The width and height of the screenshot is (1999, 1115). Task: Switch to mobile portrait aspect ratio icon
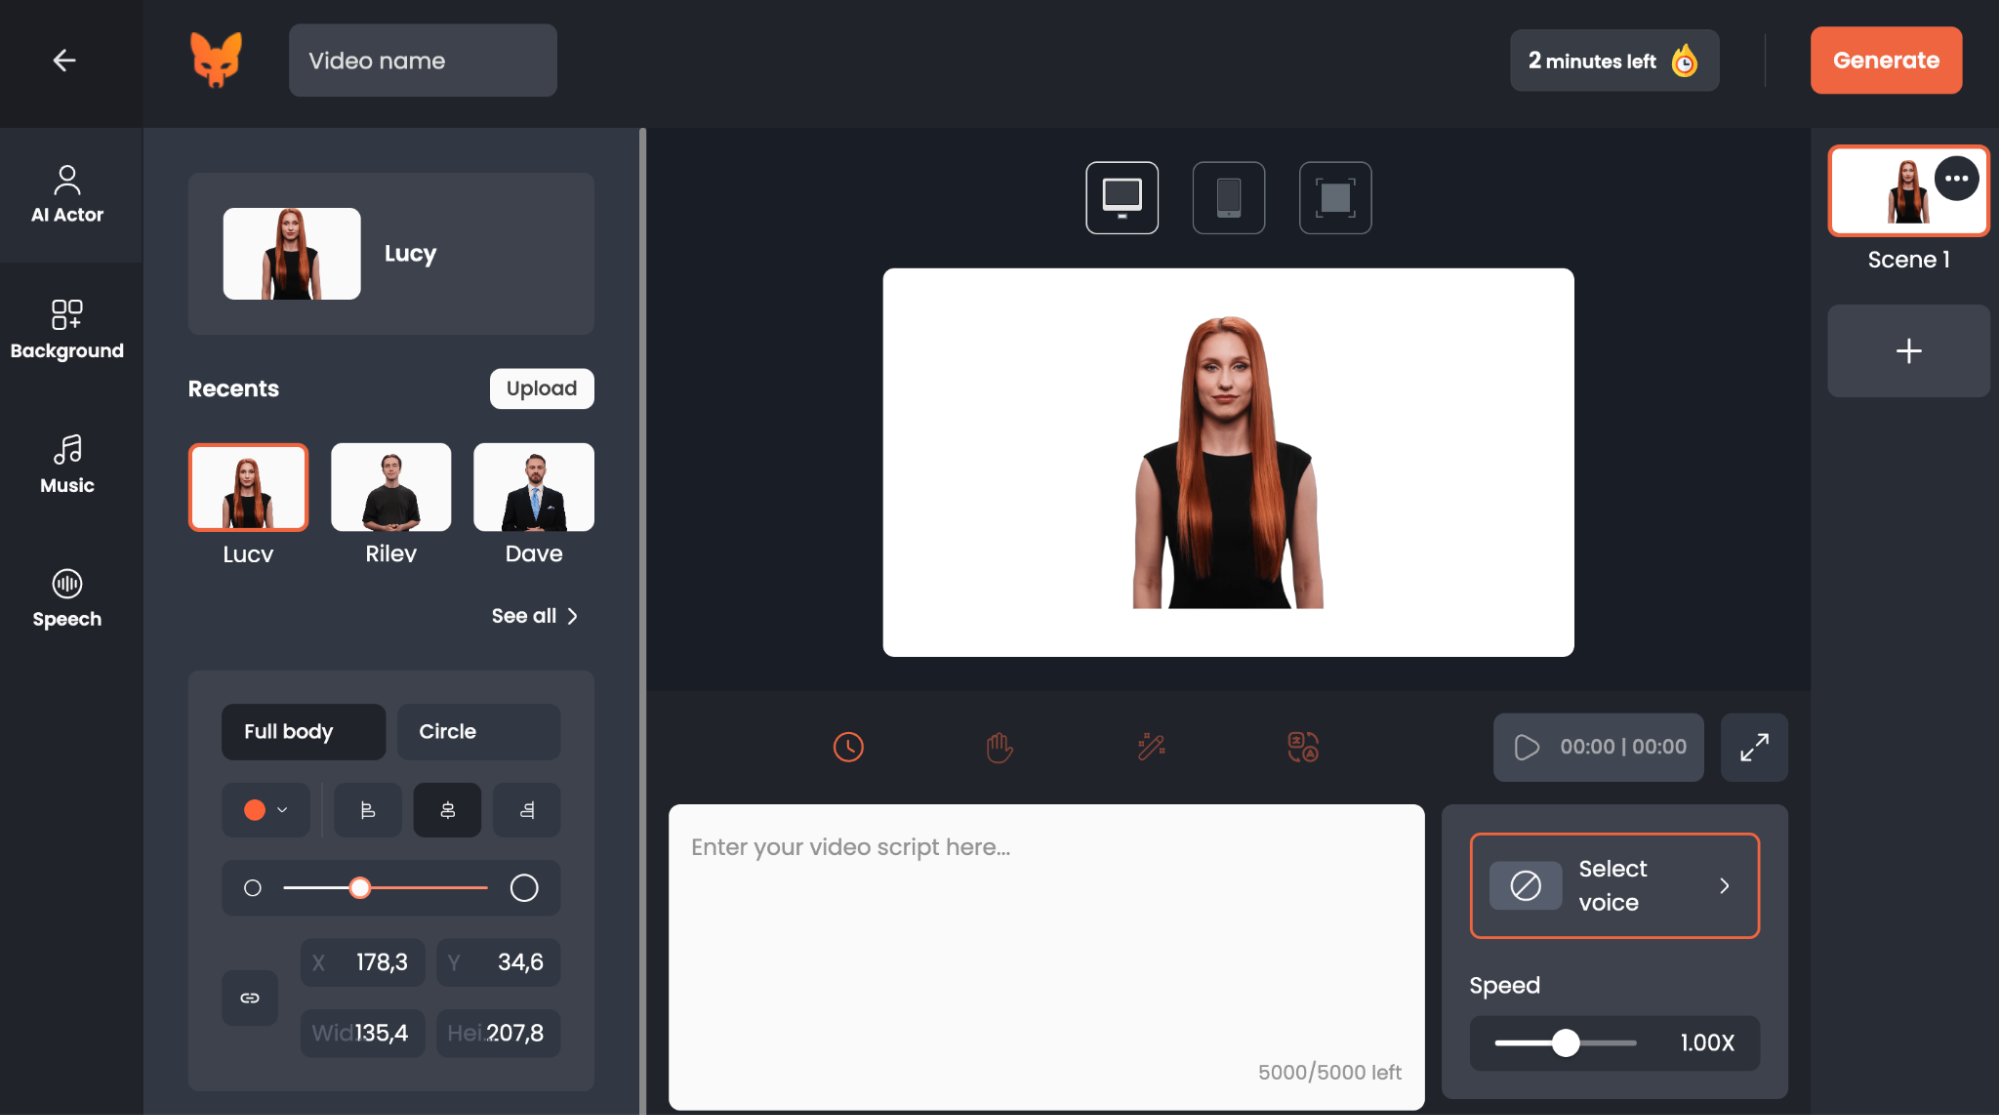coord(1229,198)
